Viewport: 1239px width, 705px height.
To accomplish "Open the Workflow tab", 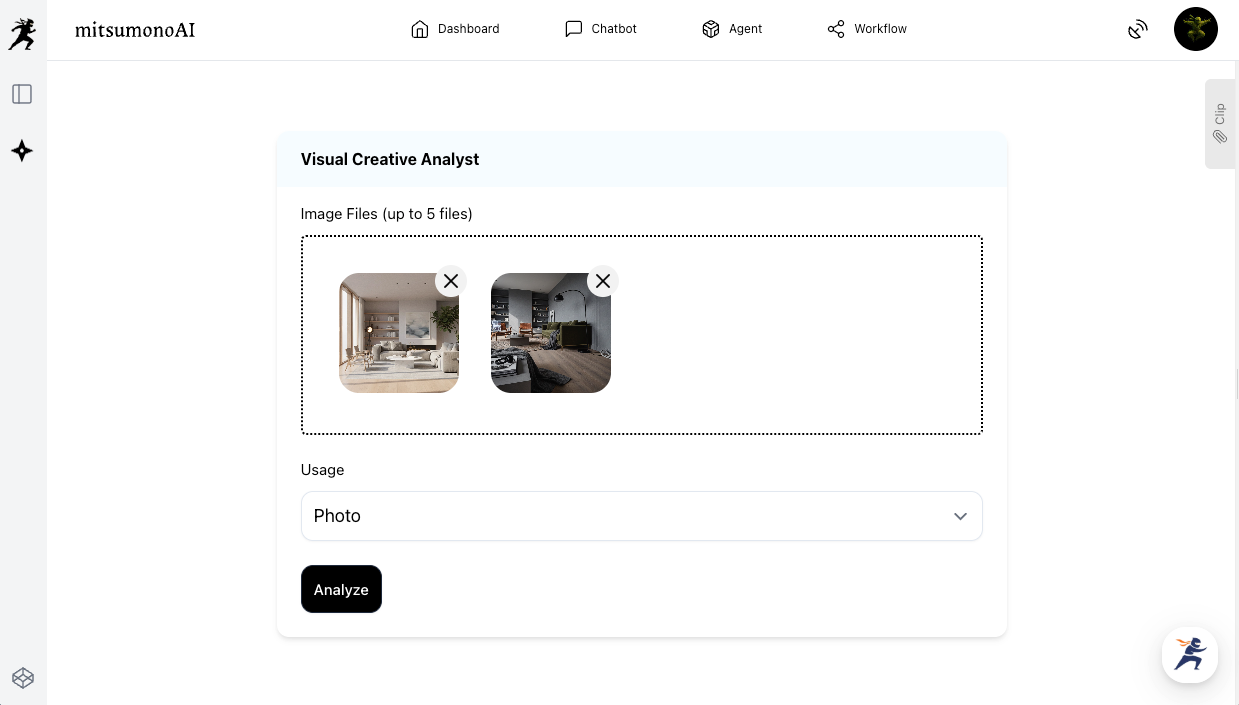I will coord(880,29).
